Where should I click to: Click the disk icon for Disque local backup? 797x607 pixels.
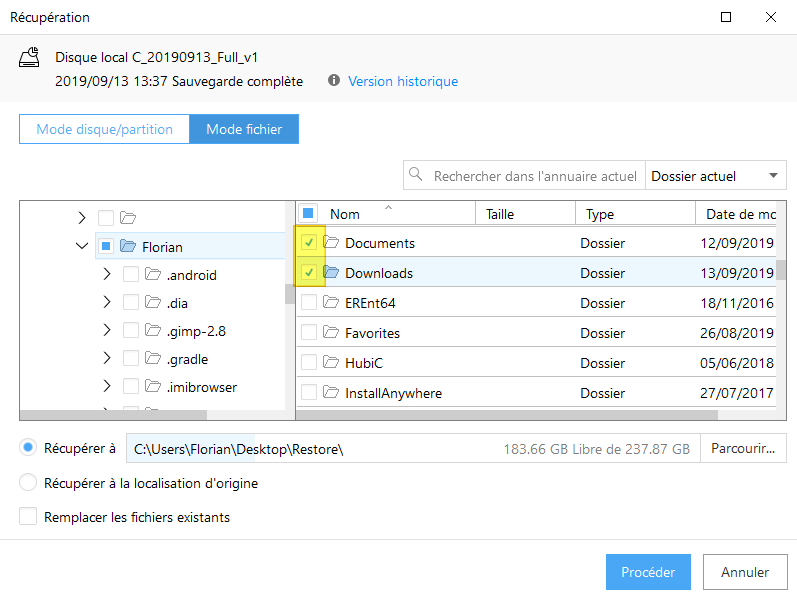(x=30, y=59)
